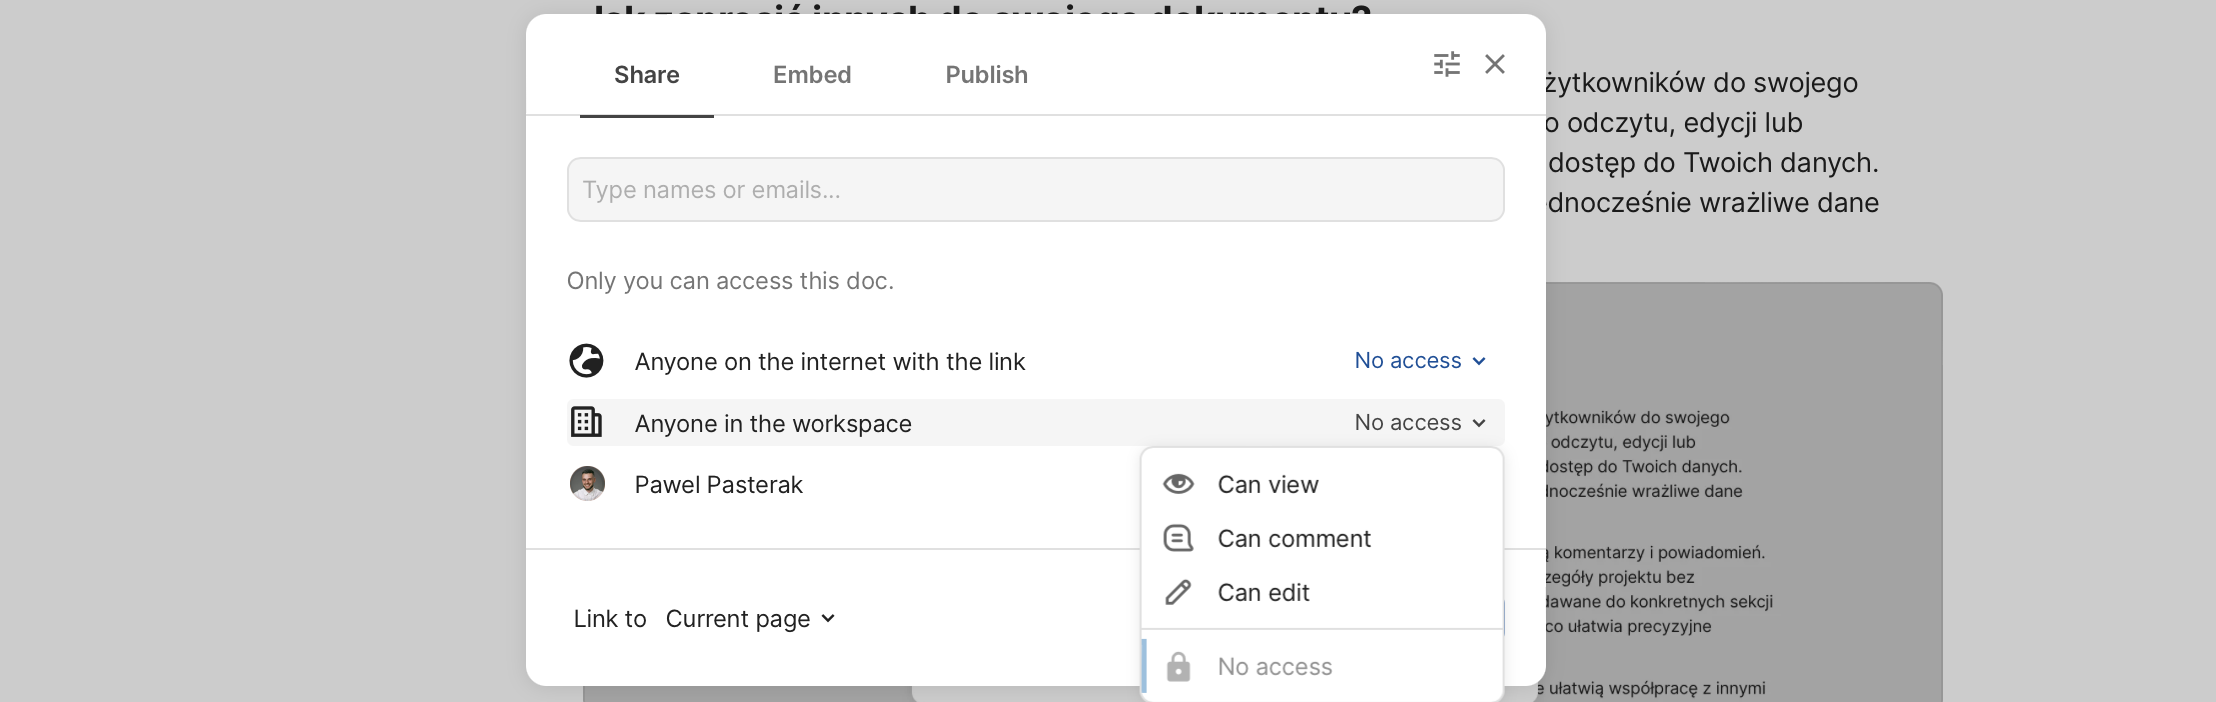This screenshot has height=702, width=2216.
Task: Click the lock icon next to No access
Action: click(x=1178, y=667)
